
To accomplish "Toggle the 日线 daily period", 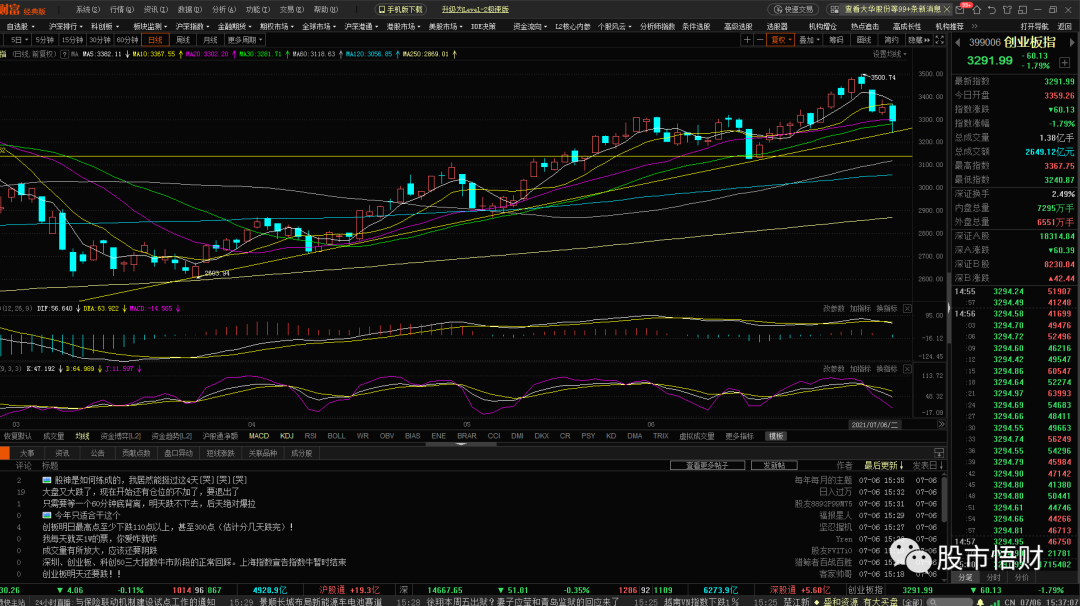I will click(x=156, y=40).
